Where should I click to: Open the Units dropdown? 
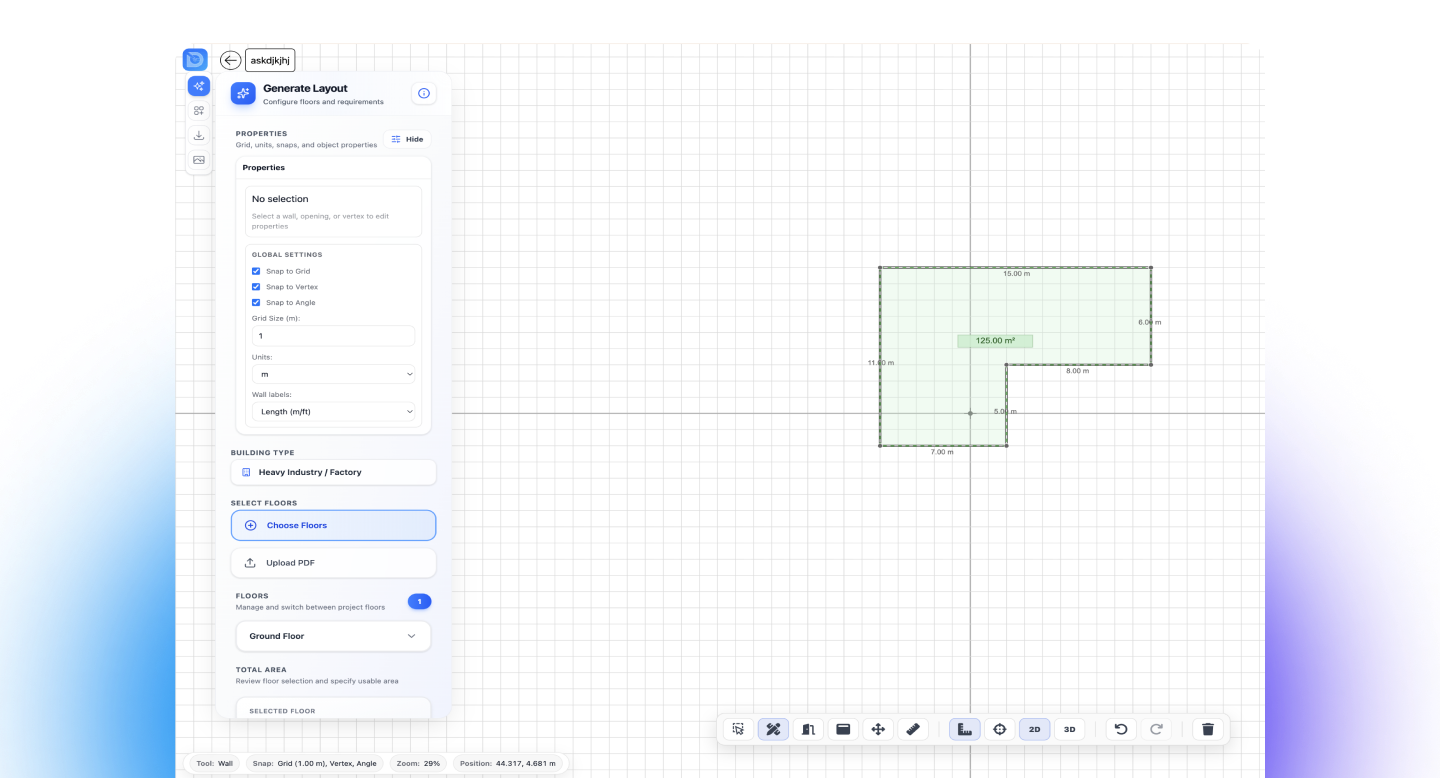(333, 374)
